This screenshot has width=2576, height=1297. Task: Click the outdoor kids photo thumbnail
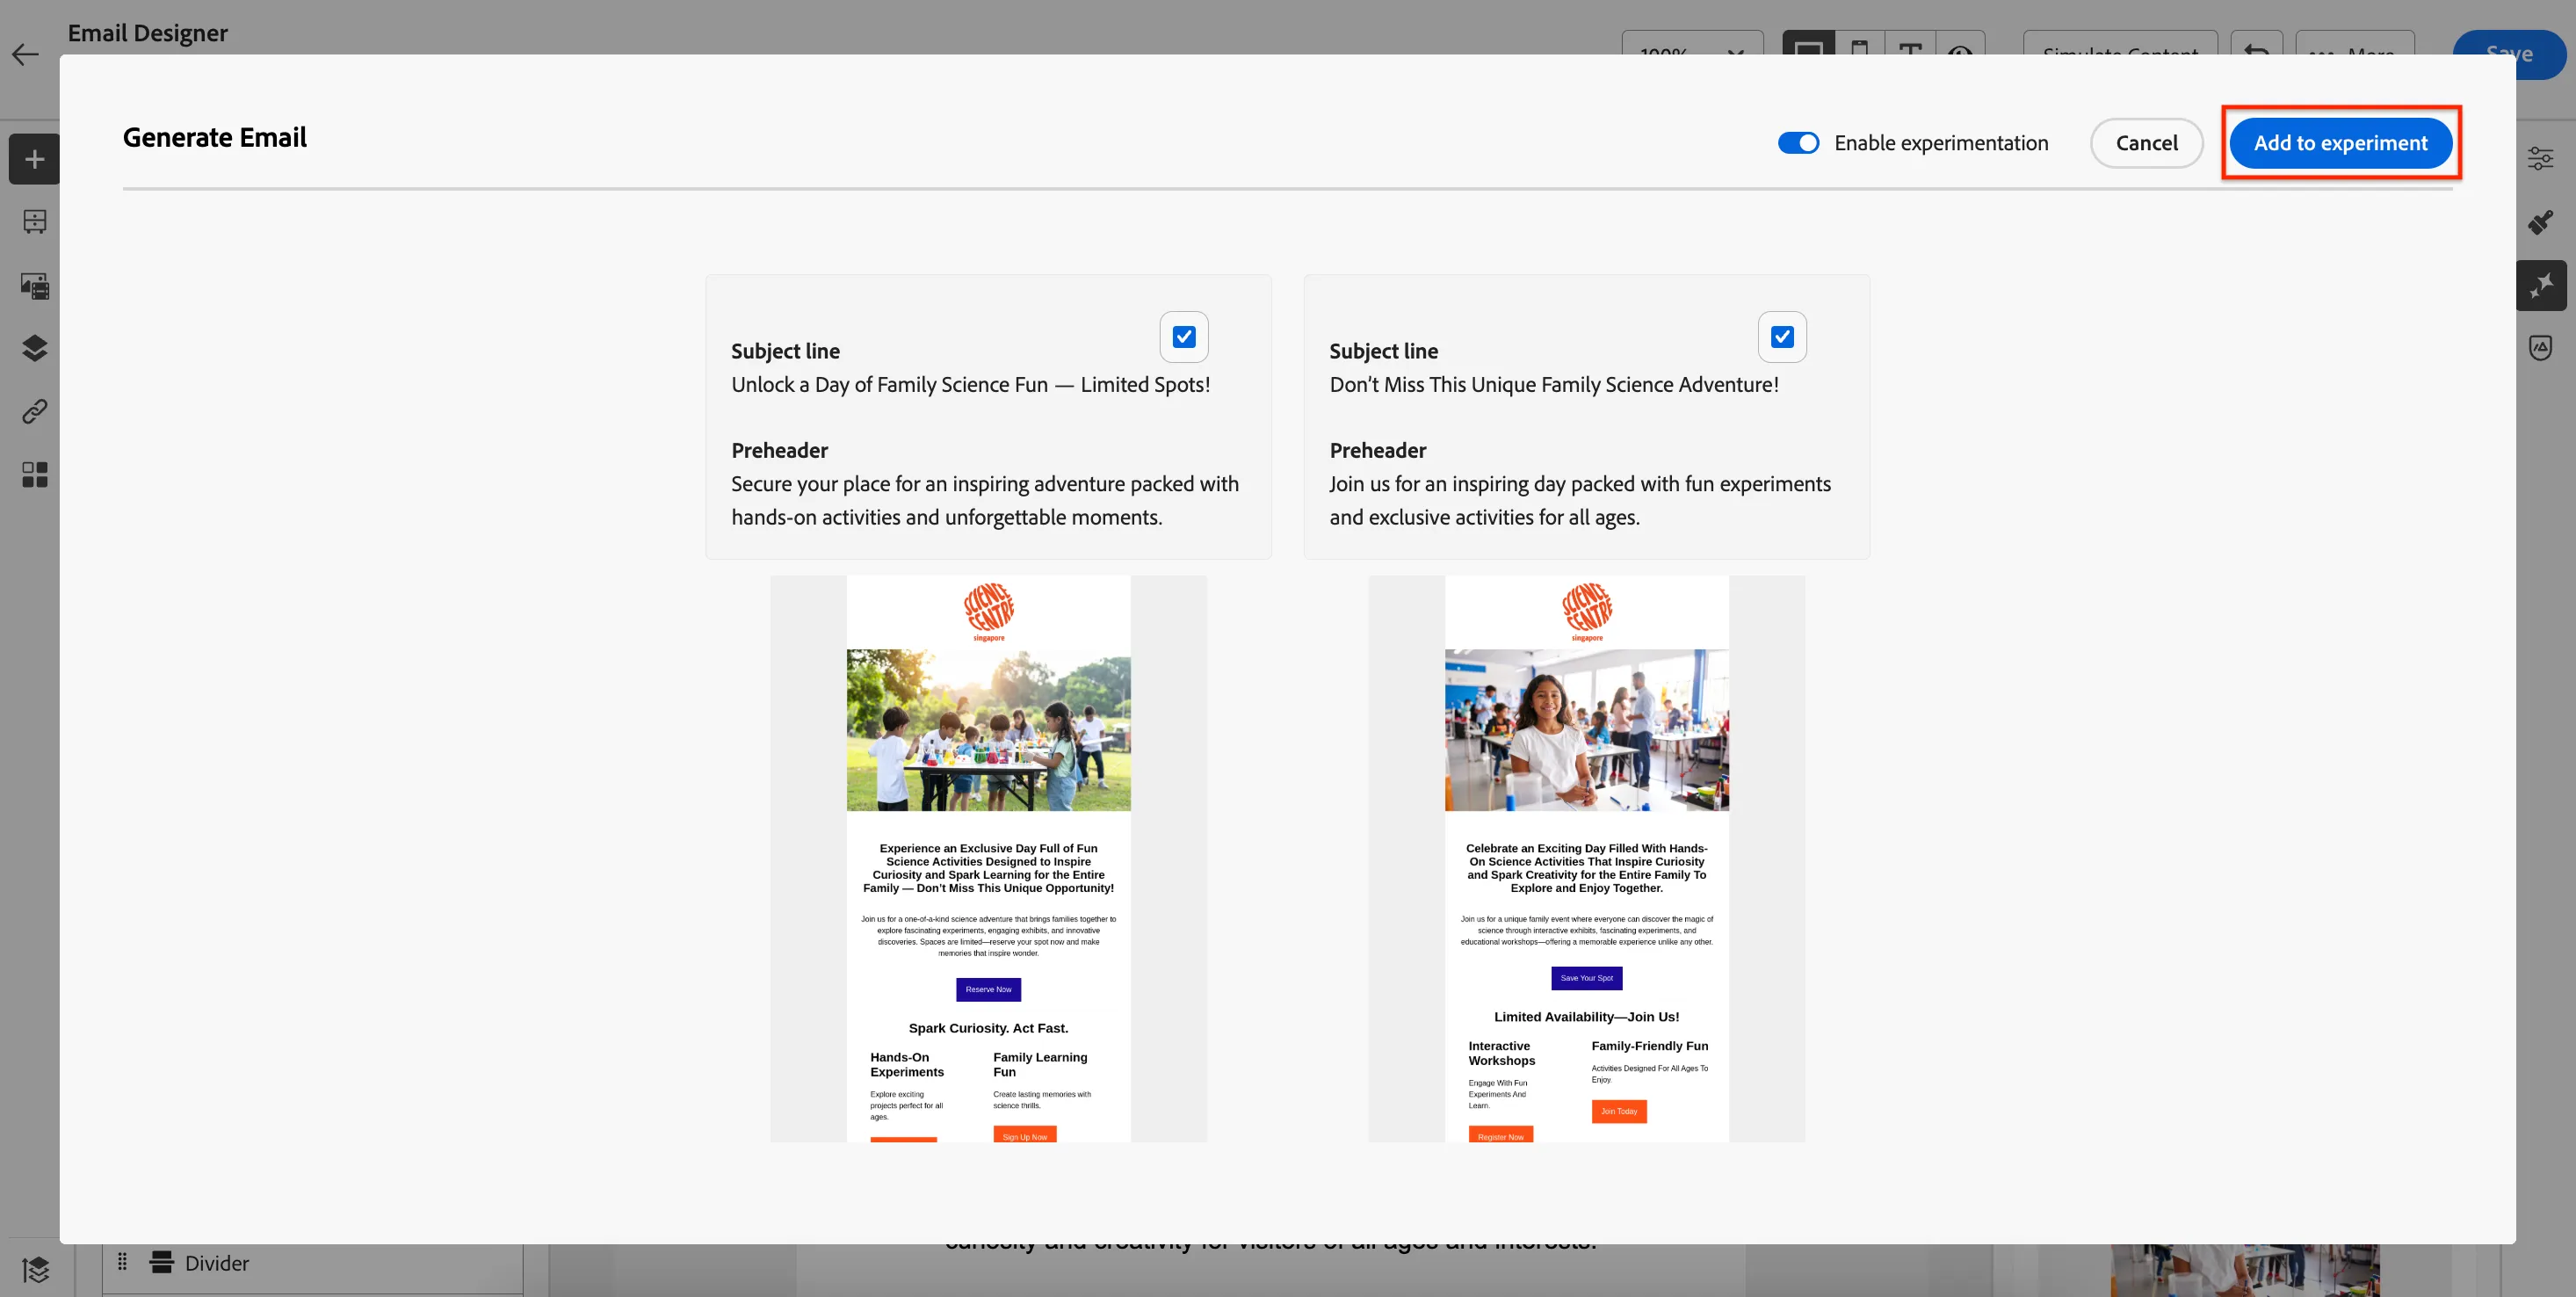(988, 730)
